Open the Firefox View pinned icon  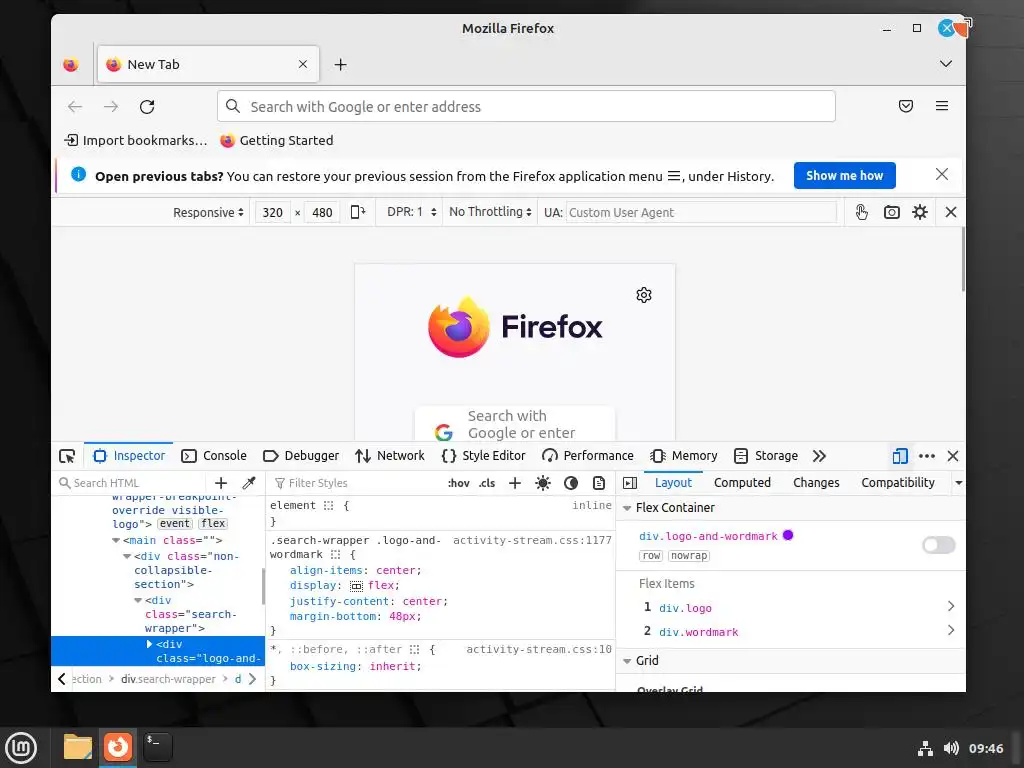pos(71,65)
